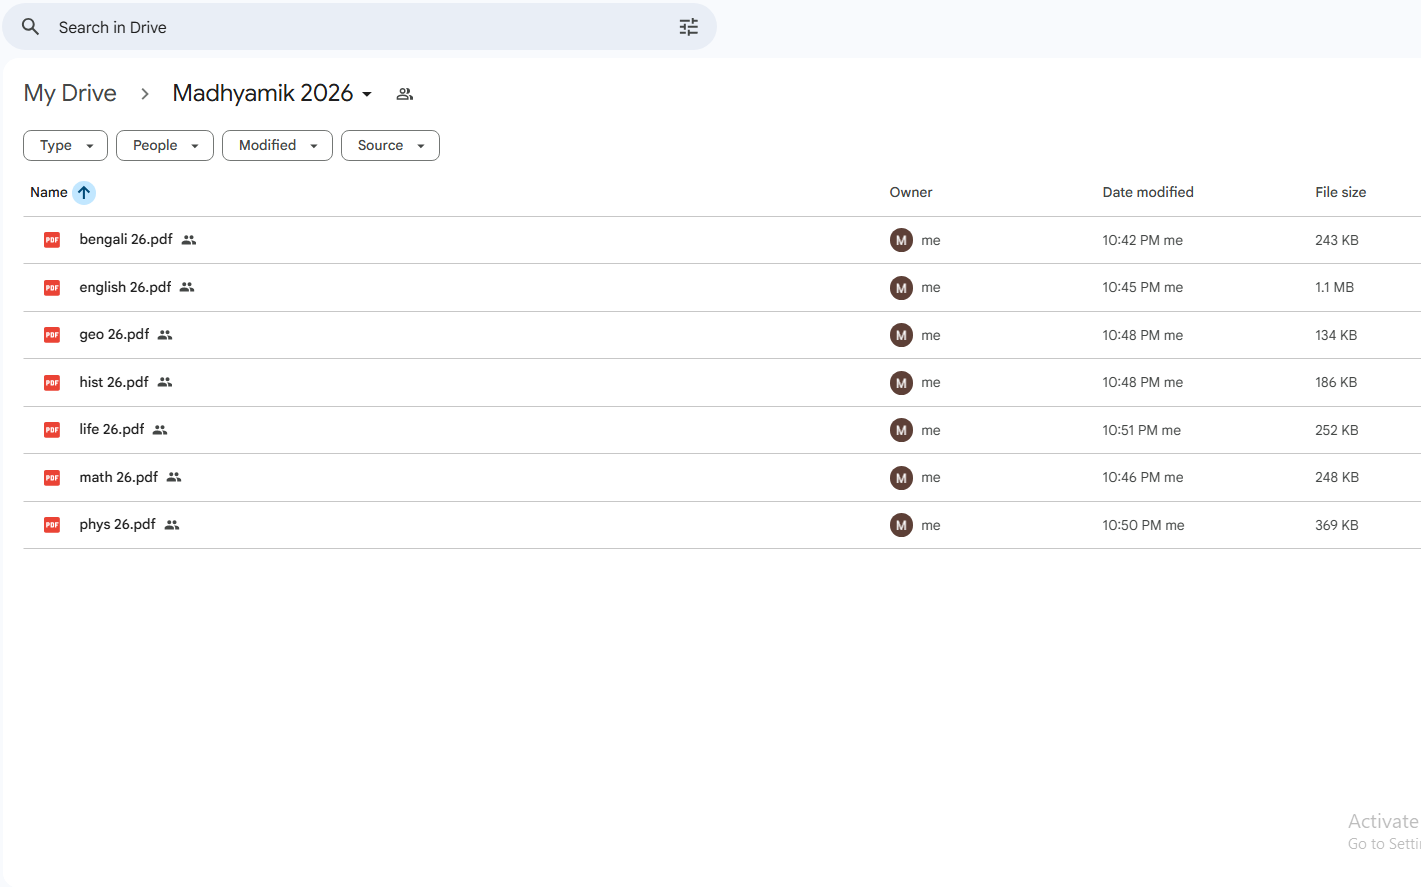The width and height of the screenshot is (1421, 887).
Task: Reverse sort direction using Name arrow
Action: pyautogui.click(x=84, y=193)
